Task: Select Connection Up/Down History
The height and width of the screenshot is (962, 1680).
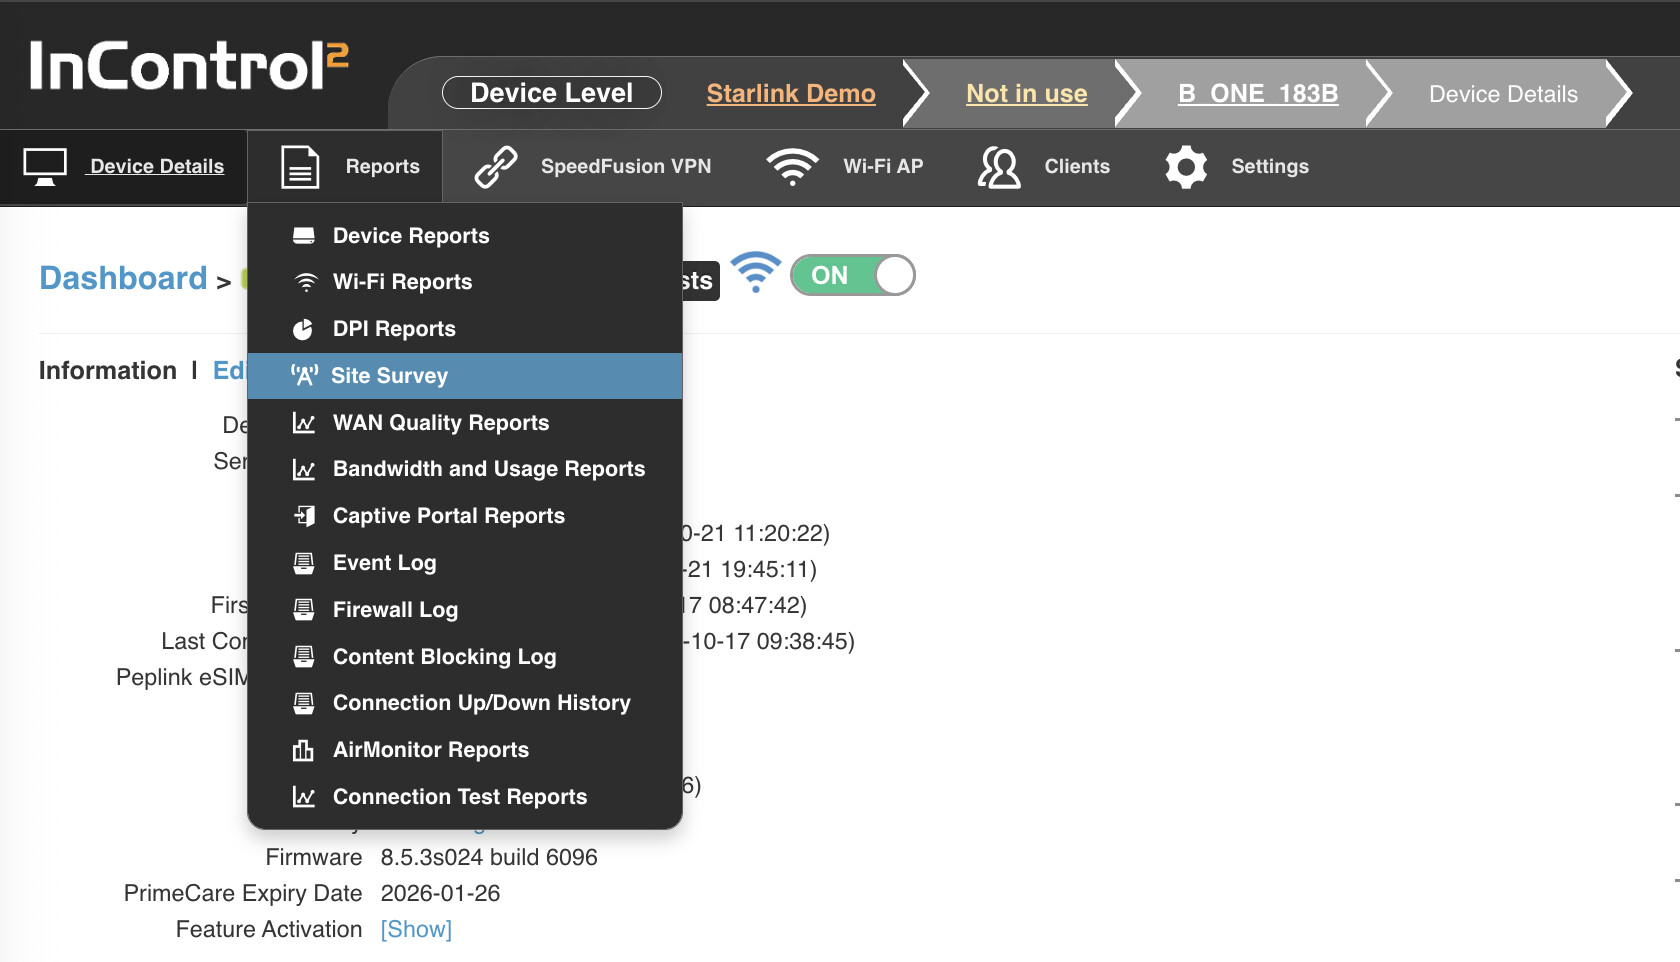Action: [481, 703]
